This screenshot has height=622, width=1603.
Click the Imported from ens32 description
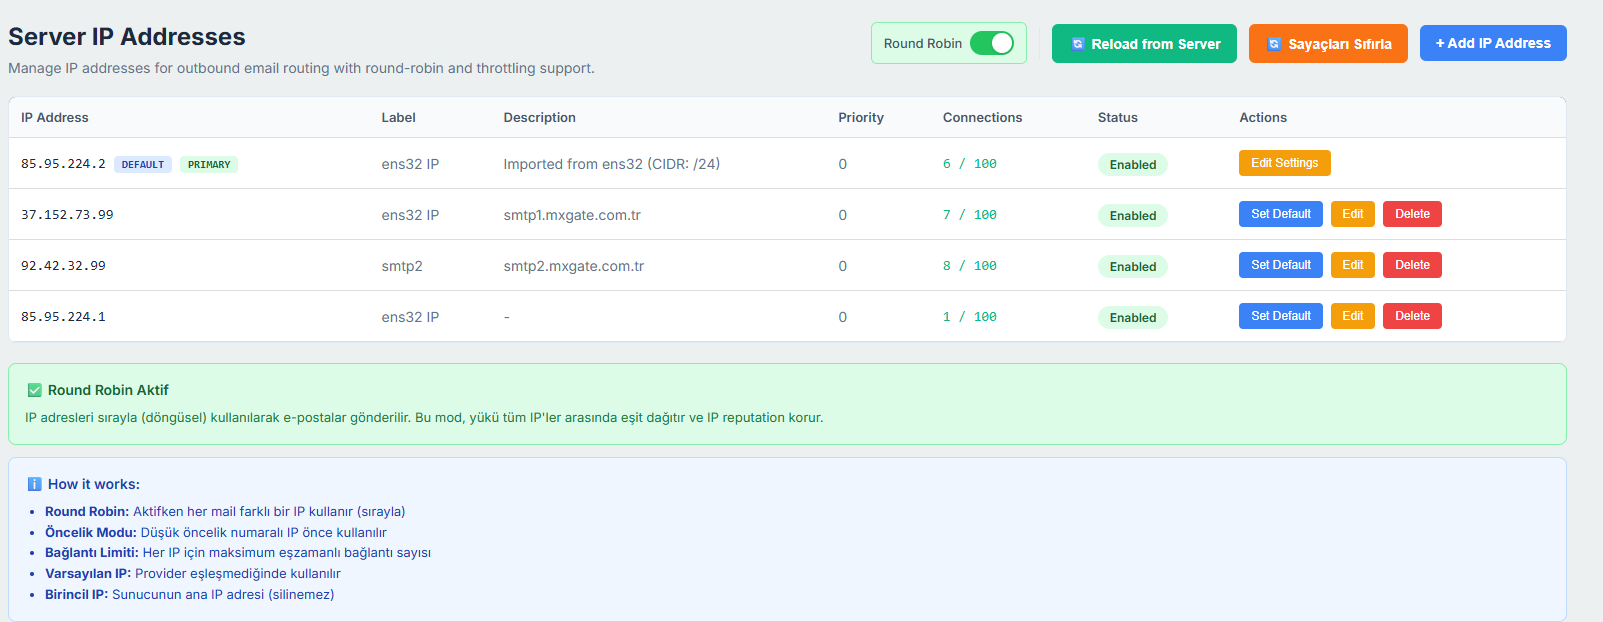tap(611, 164)
